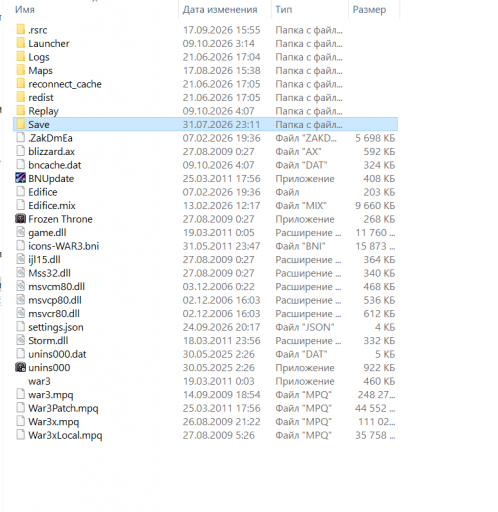
Task: Select the redist folder icon
Action: coord(21,97)
